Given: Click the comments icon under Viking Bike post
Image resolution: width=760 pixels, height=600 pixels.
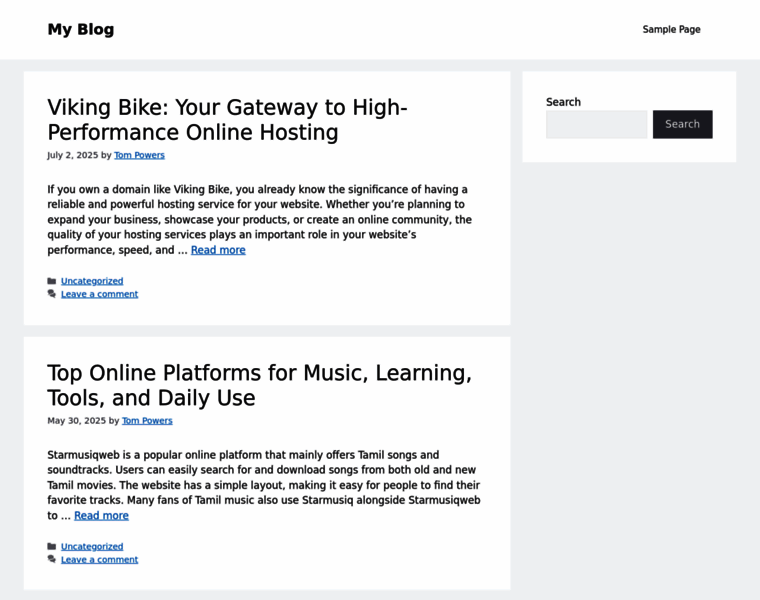Looking at the screenshot, I should (52, 294).
